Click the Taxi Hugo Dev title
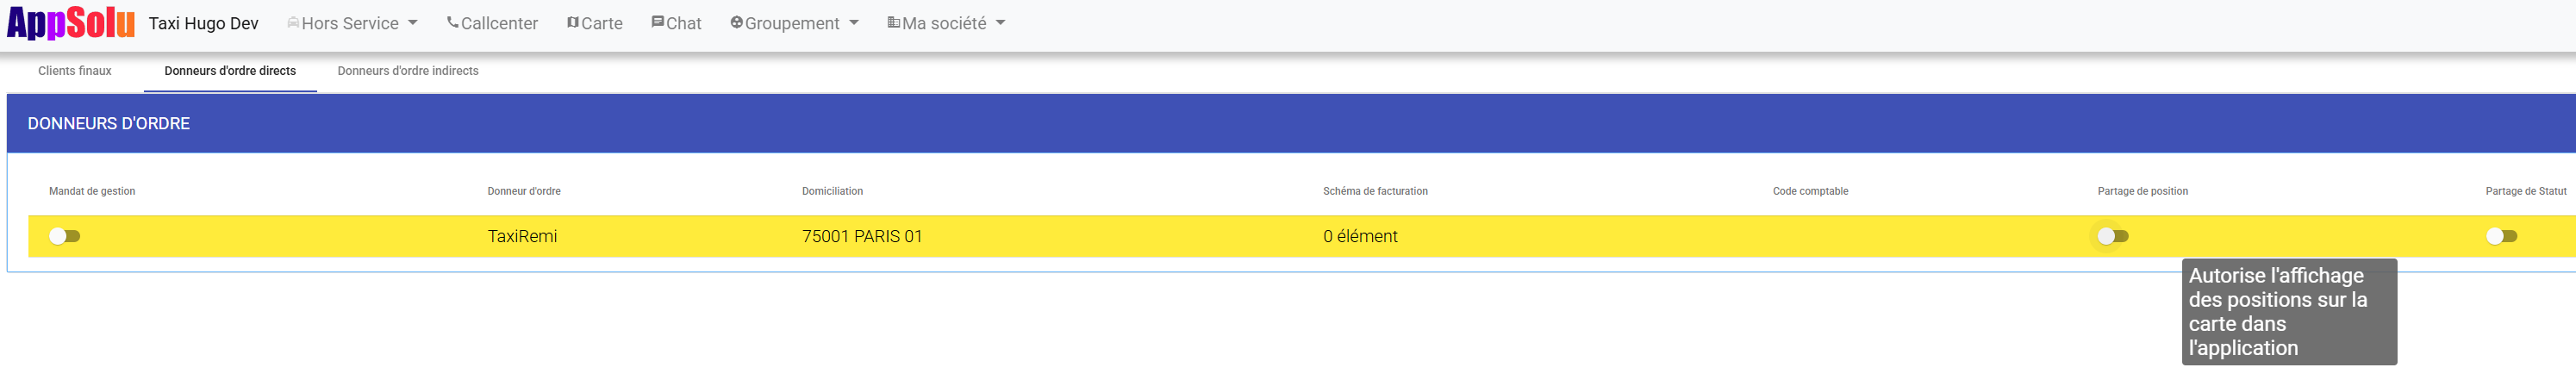2576x380 pixels. point(204,23)
